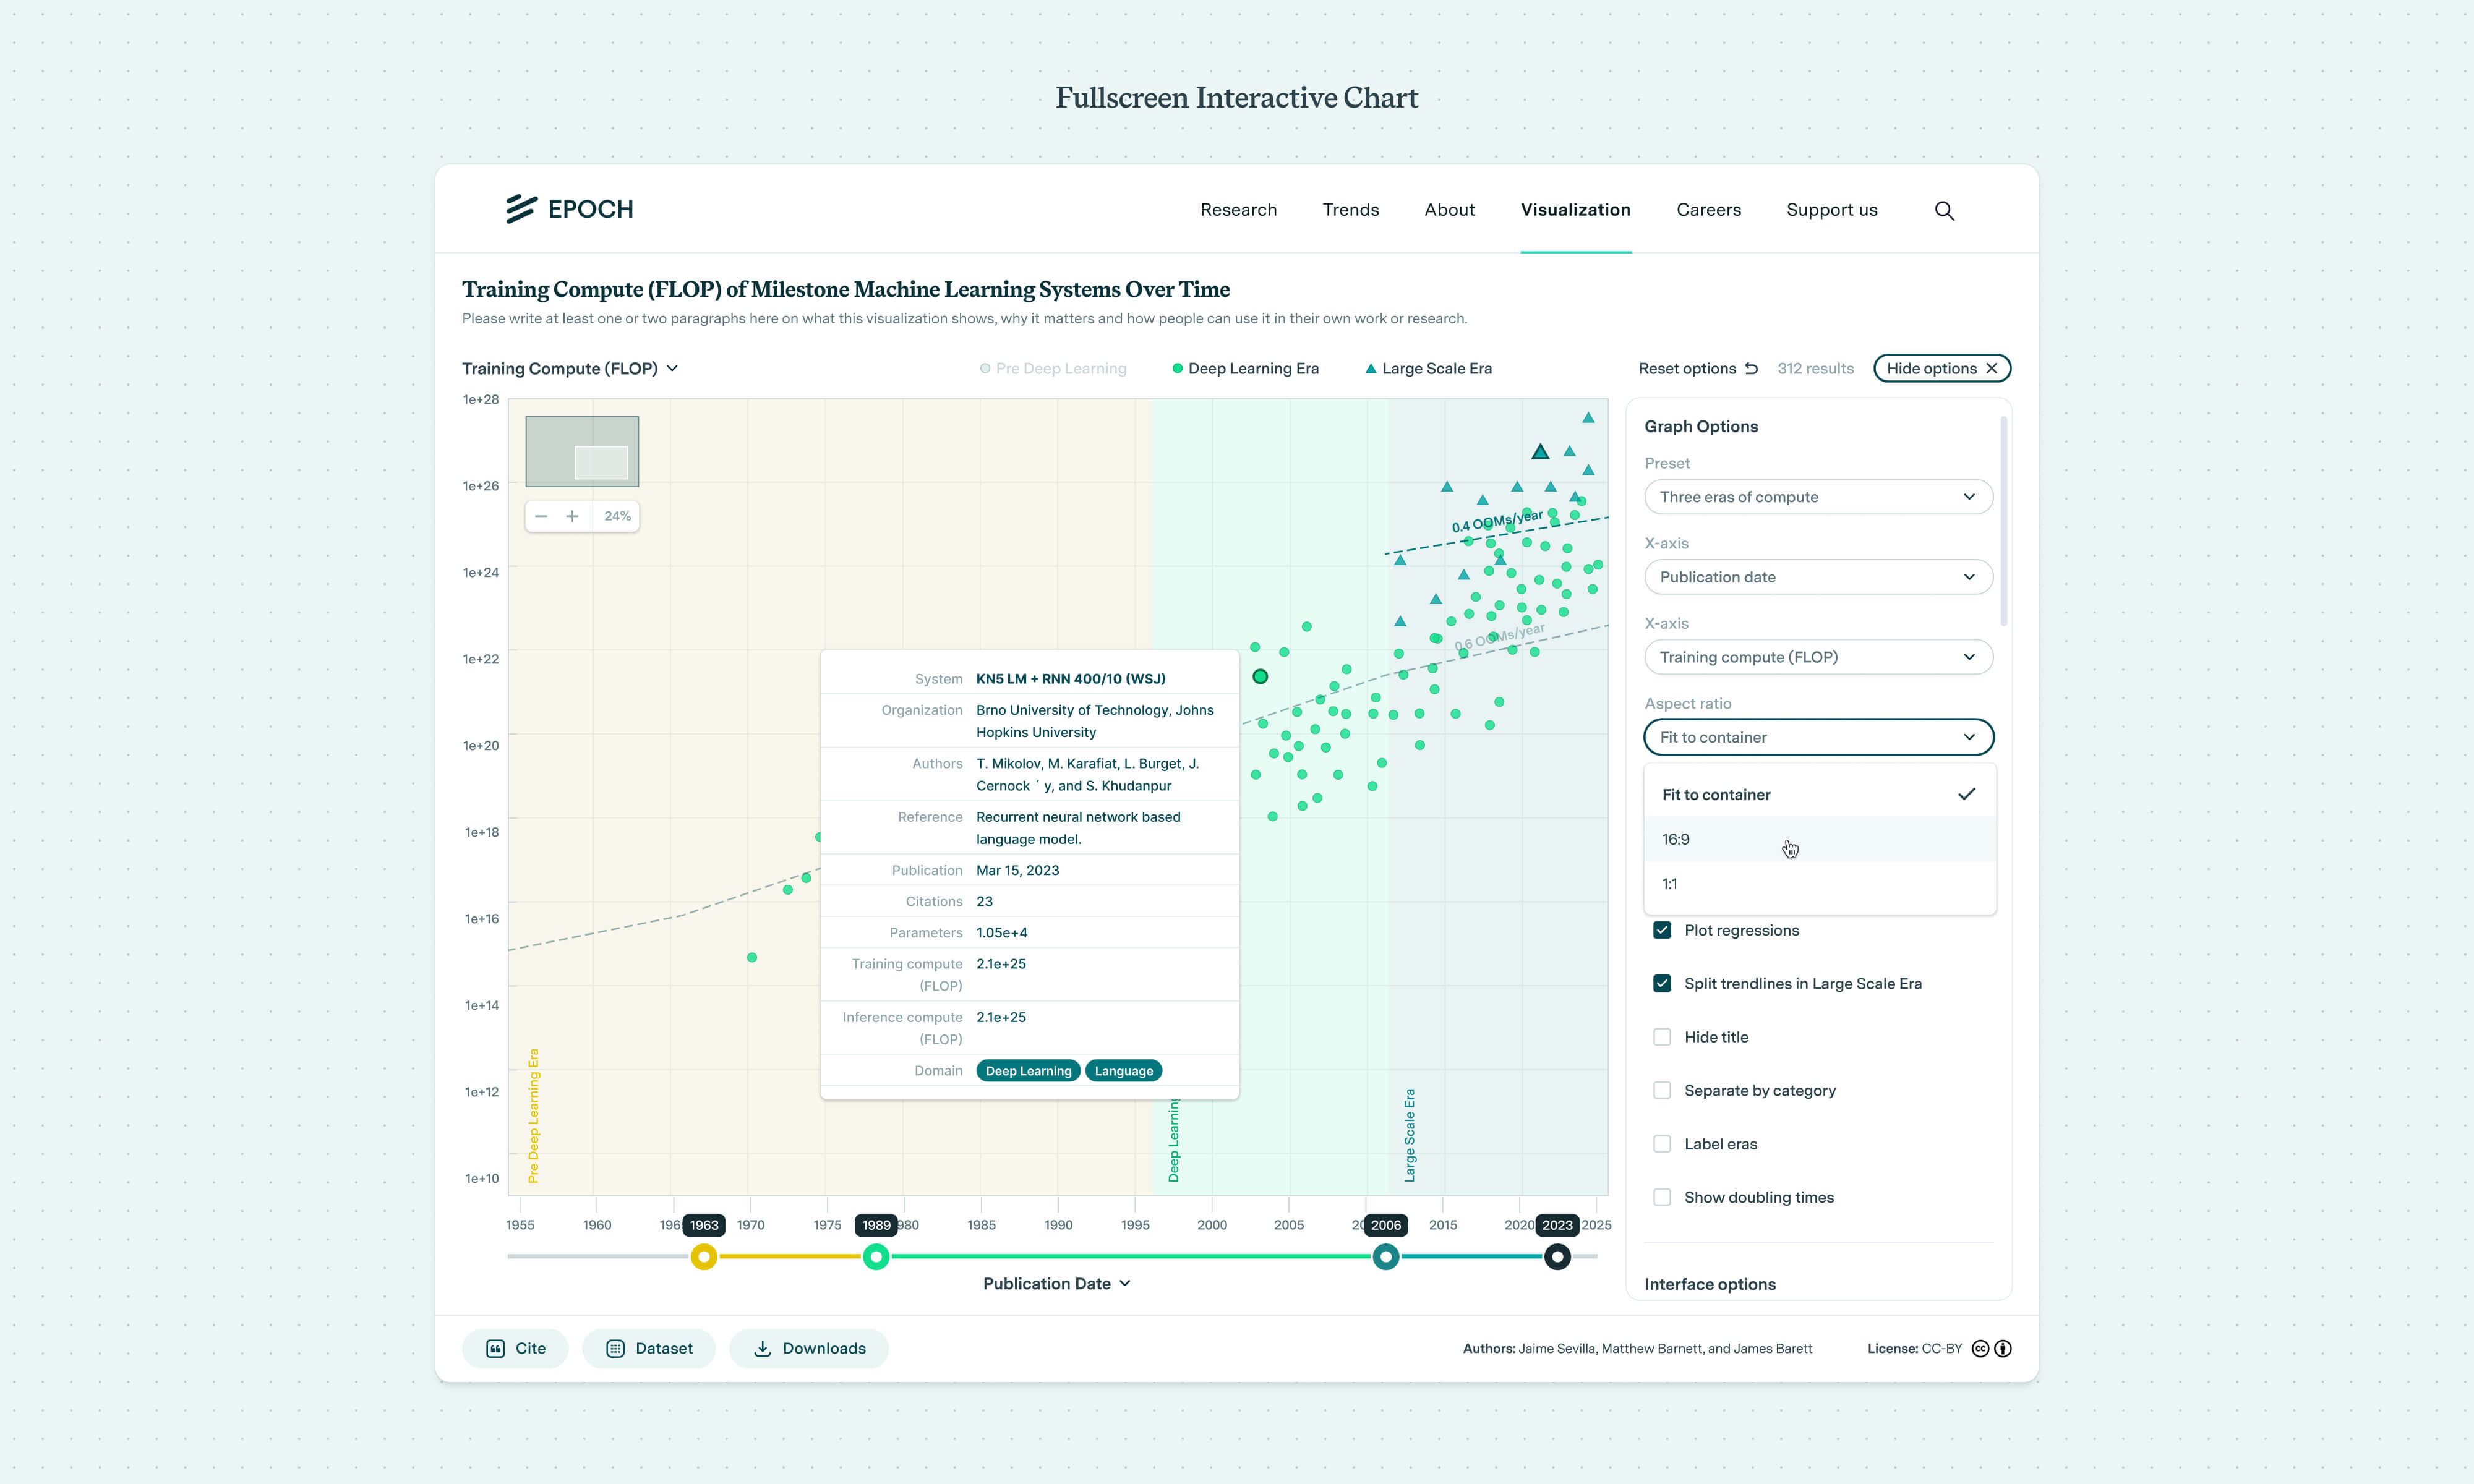Click the zoom in plus icon
Viewport: 2474px width, 1484px height.
[572, 516]
